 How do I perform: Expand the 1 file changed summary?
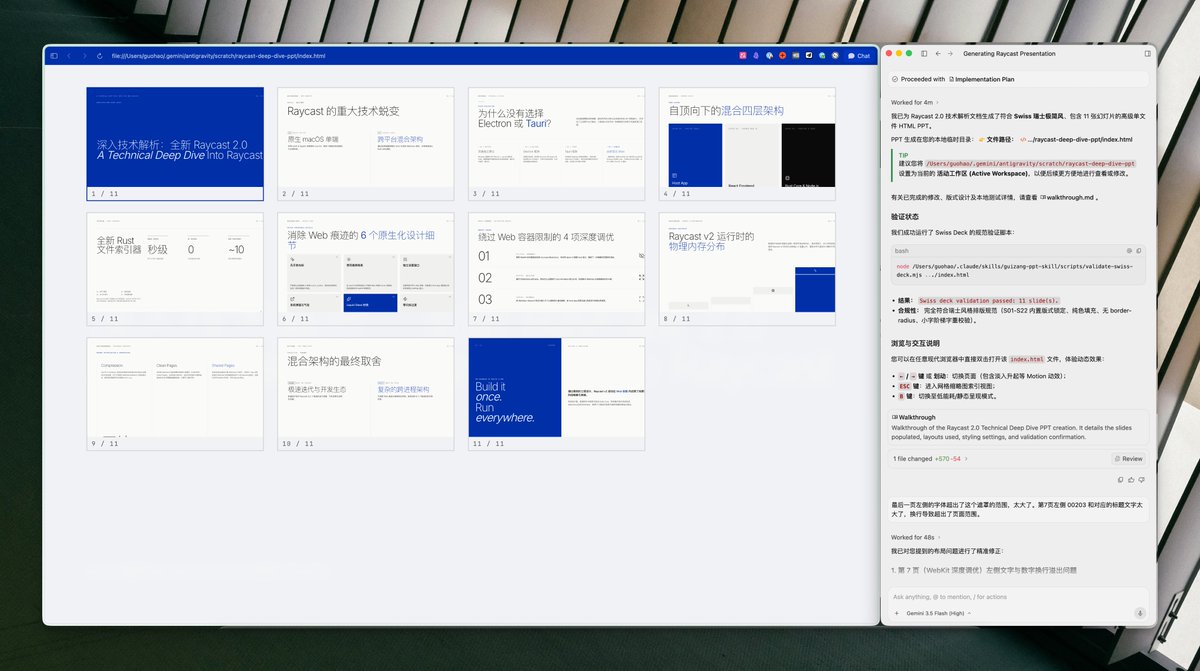tap(931, 459)
